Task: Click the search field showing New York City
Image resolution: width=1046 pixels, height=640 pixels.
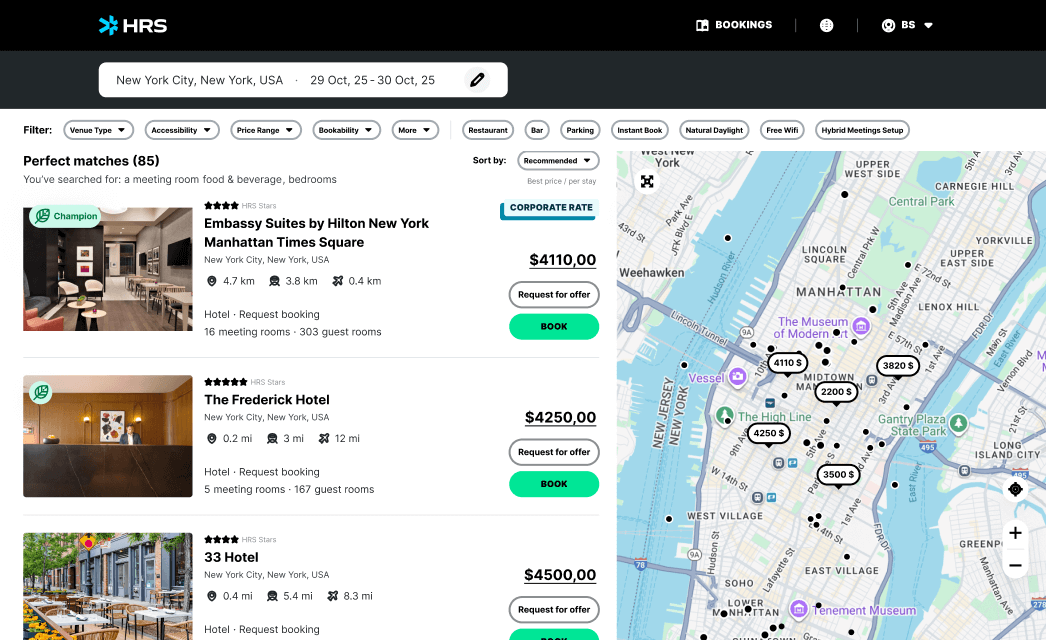Action: (x=303, y=80)
